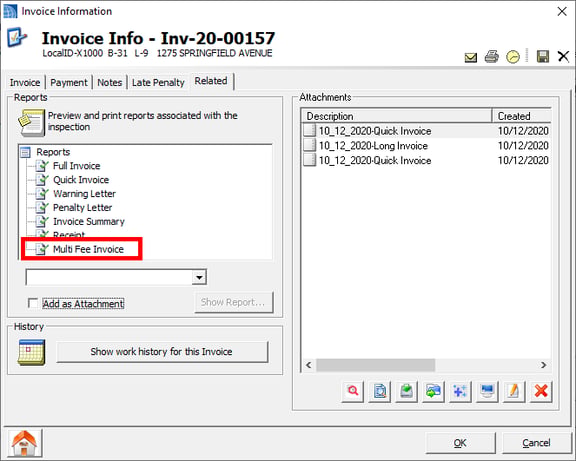Select the 10_12_2020-Long Invoice attachment
This screenshot has width=576, height=461.
[373, 146]
